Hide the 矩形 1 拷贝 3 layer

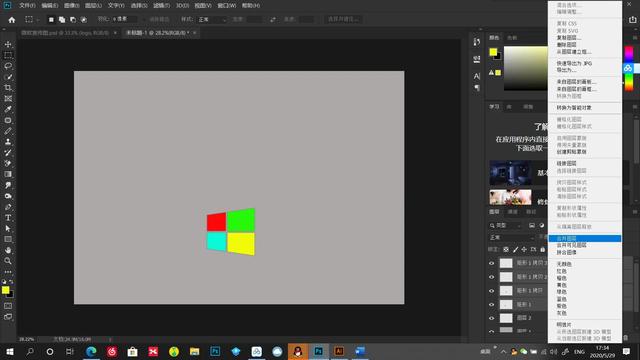(491, 263)
